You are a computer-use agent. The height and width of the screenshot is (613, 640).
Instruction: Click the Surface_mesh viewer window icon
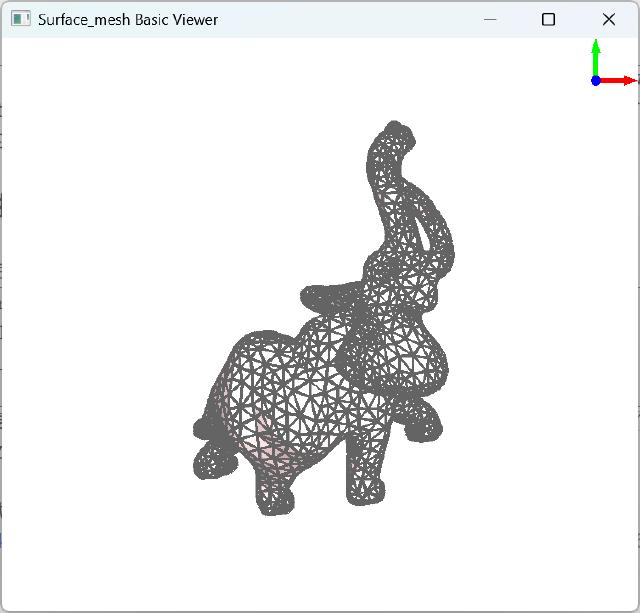tap(20, 19)
